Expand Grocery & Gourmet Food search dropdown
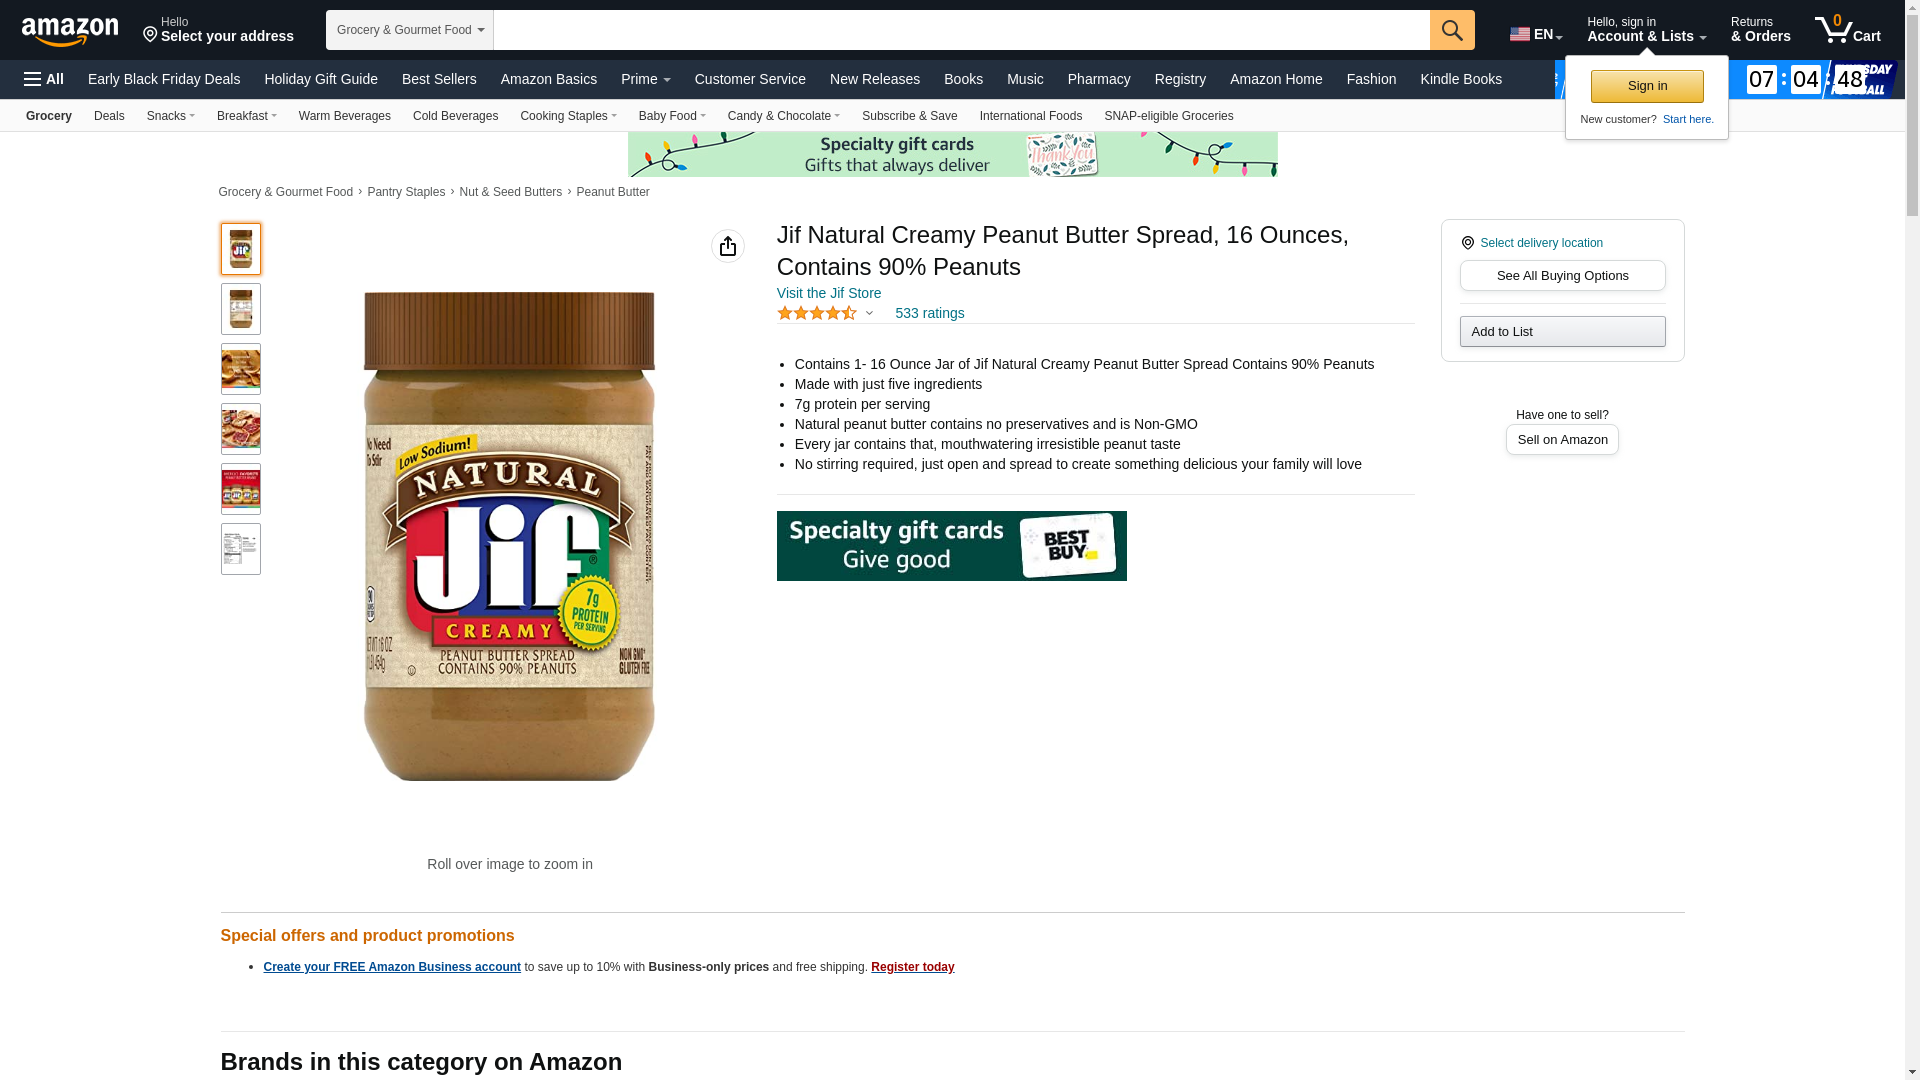 pos(410,30)
